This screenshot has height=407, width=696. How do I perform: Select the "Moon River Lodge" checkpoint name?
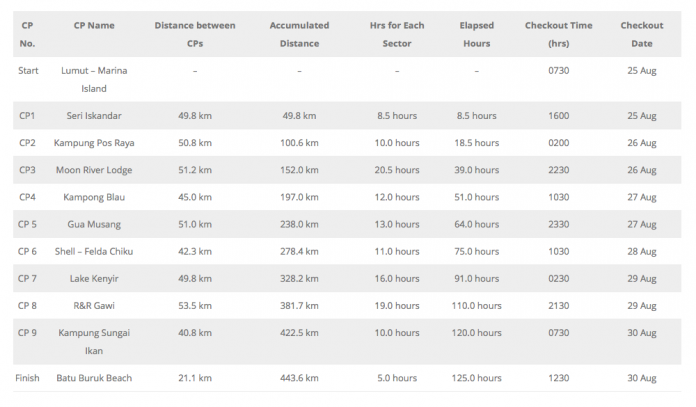coord(94,170)
